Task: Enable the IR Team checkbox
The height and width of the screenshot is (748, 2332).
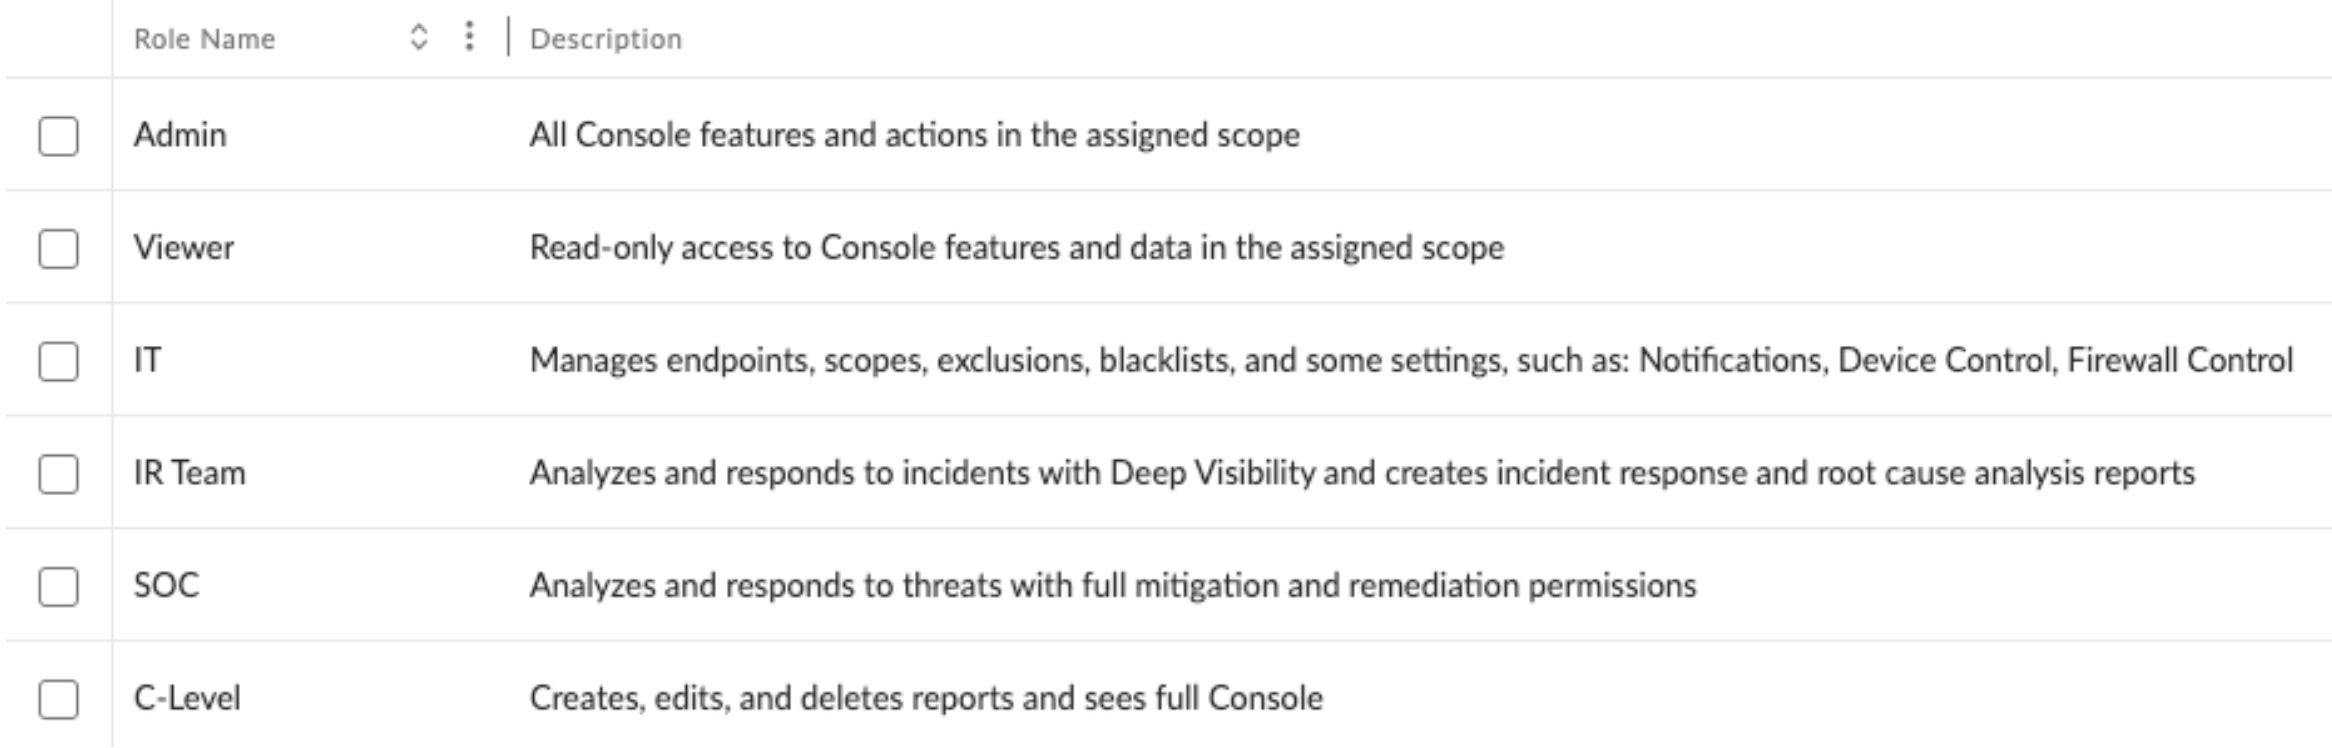Action: coord(58,474)
